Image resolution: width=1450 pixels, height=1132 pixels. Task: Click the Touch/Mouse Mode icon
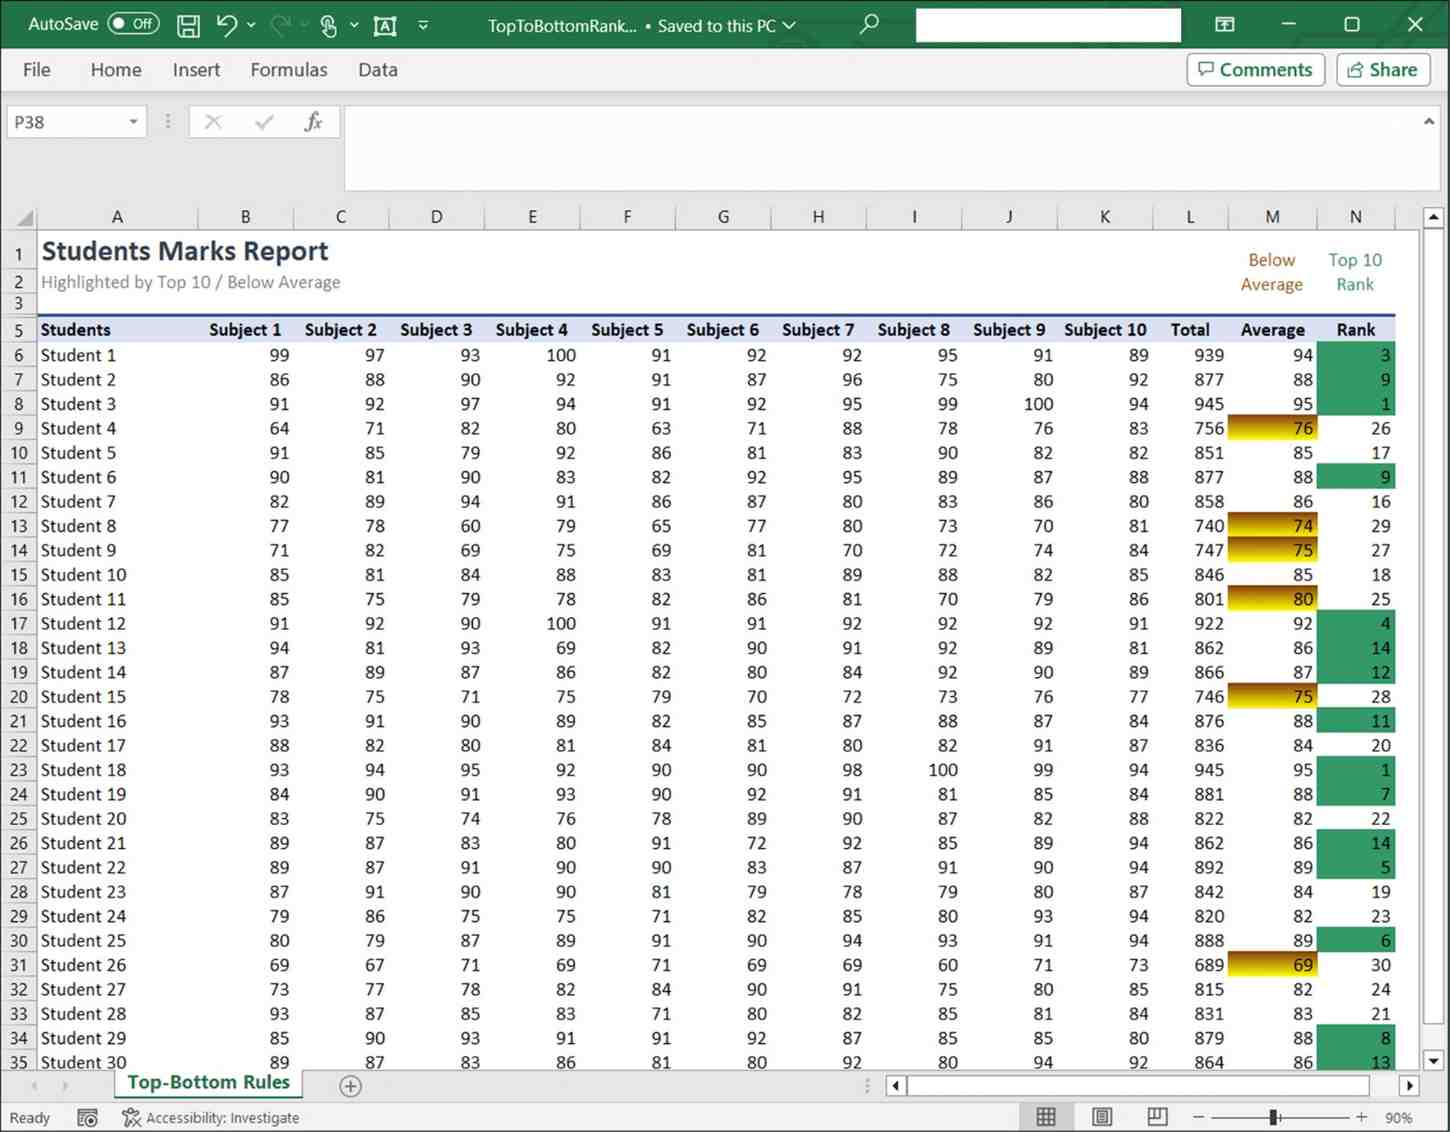tap(328, 25)
